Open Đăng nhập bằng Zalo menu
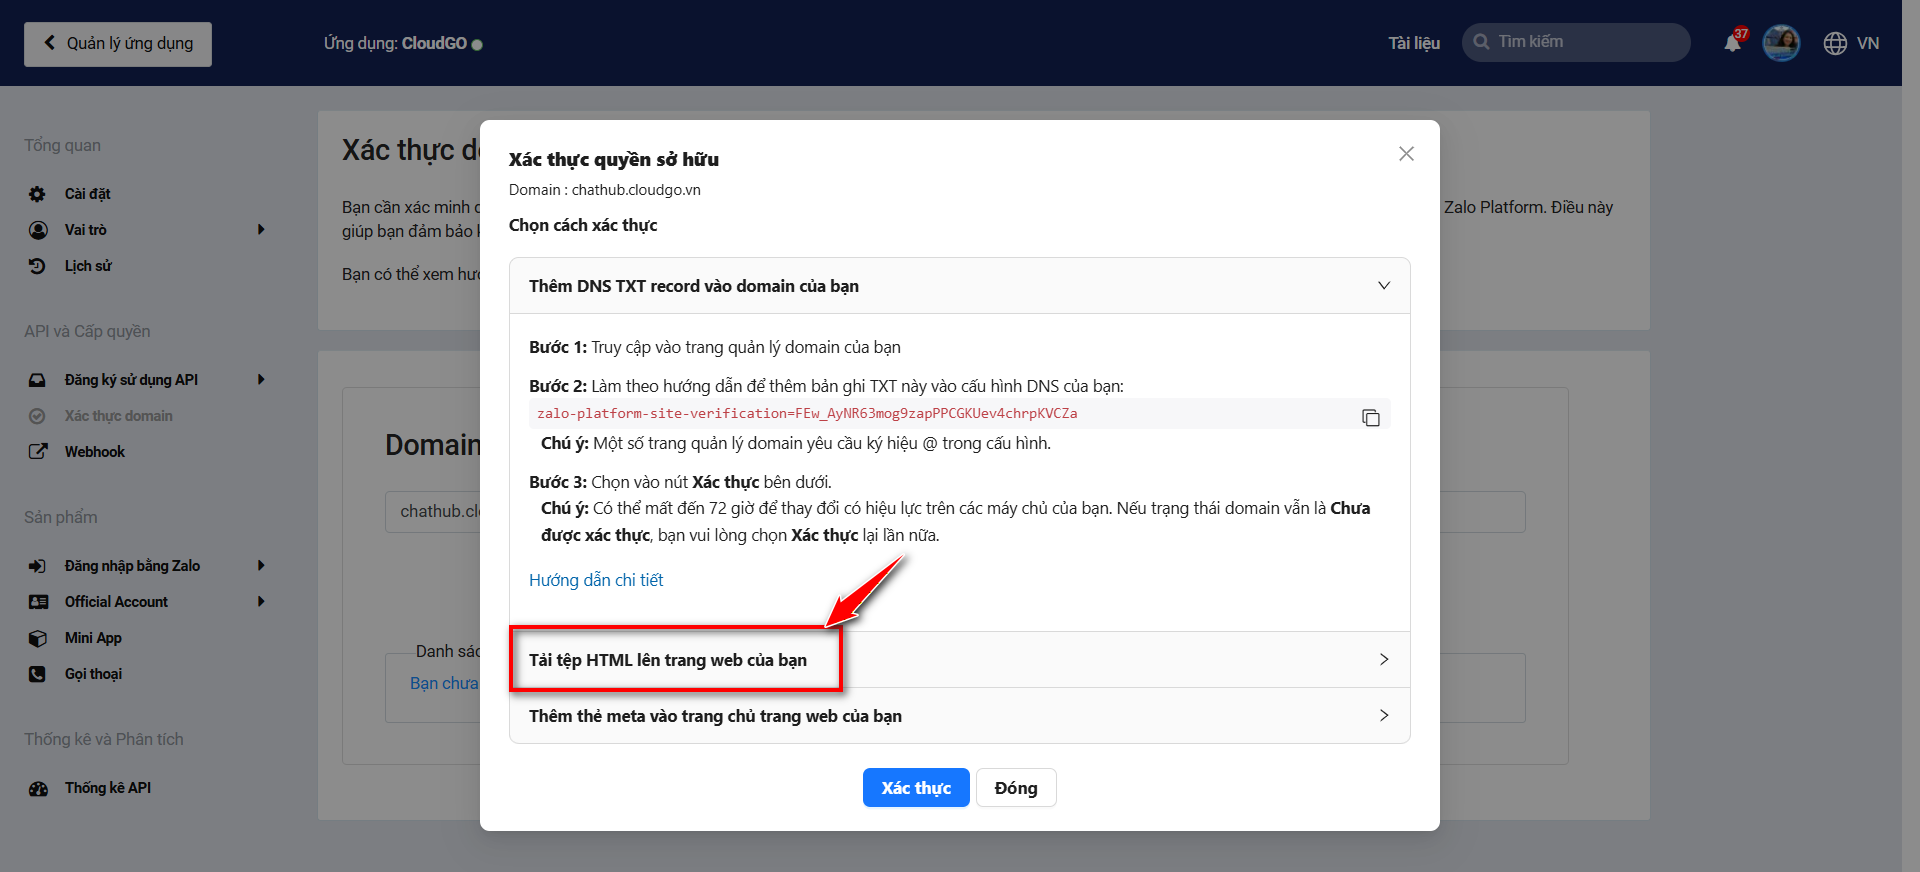 pos(132,566)
